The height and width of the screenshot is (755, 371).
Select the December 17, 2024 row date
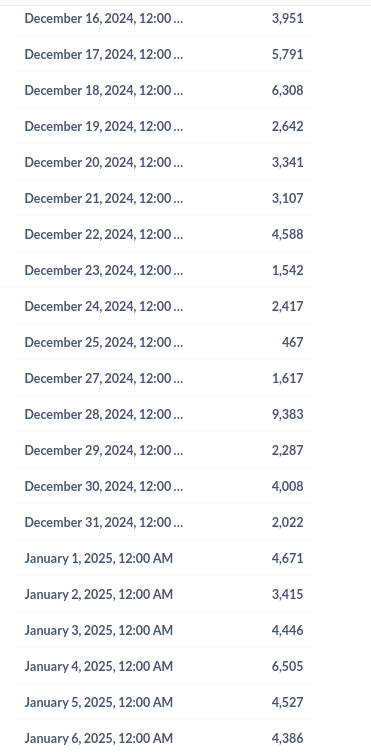click(x=103, y=54)
